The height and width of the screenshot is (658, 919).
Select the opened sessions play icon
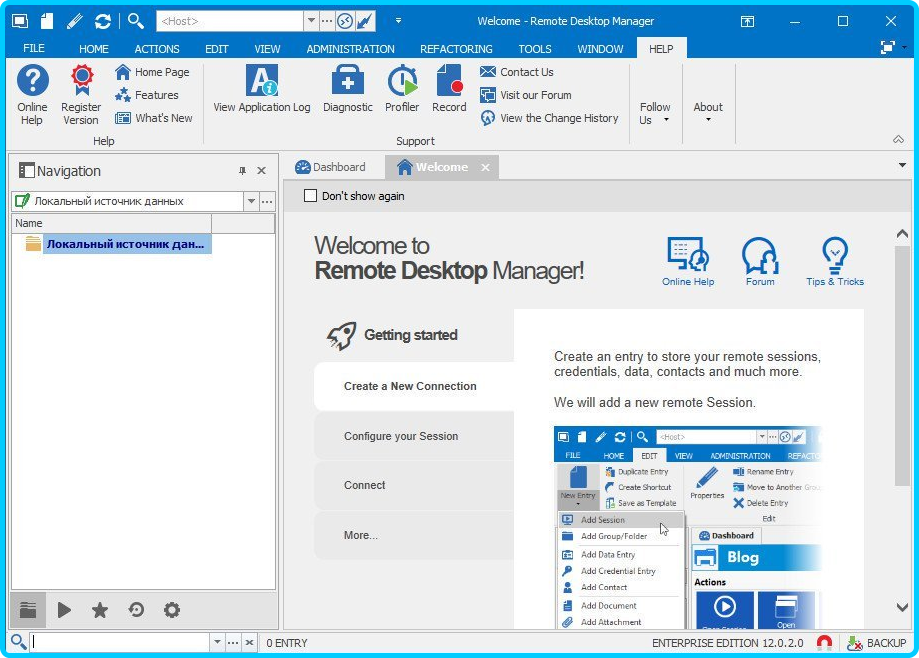pyautogui.click(x=64, y=610)
